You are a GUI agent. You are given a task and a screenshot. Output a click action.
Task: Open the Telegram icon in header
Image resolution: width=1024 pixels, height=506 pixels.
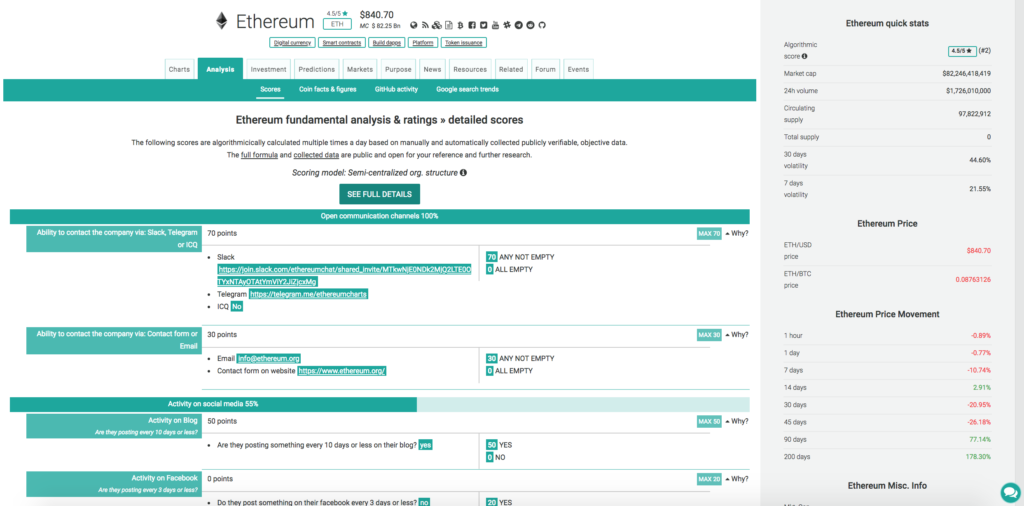(x=519, y=25)
